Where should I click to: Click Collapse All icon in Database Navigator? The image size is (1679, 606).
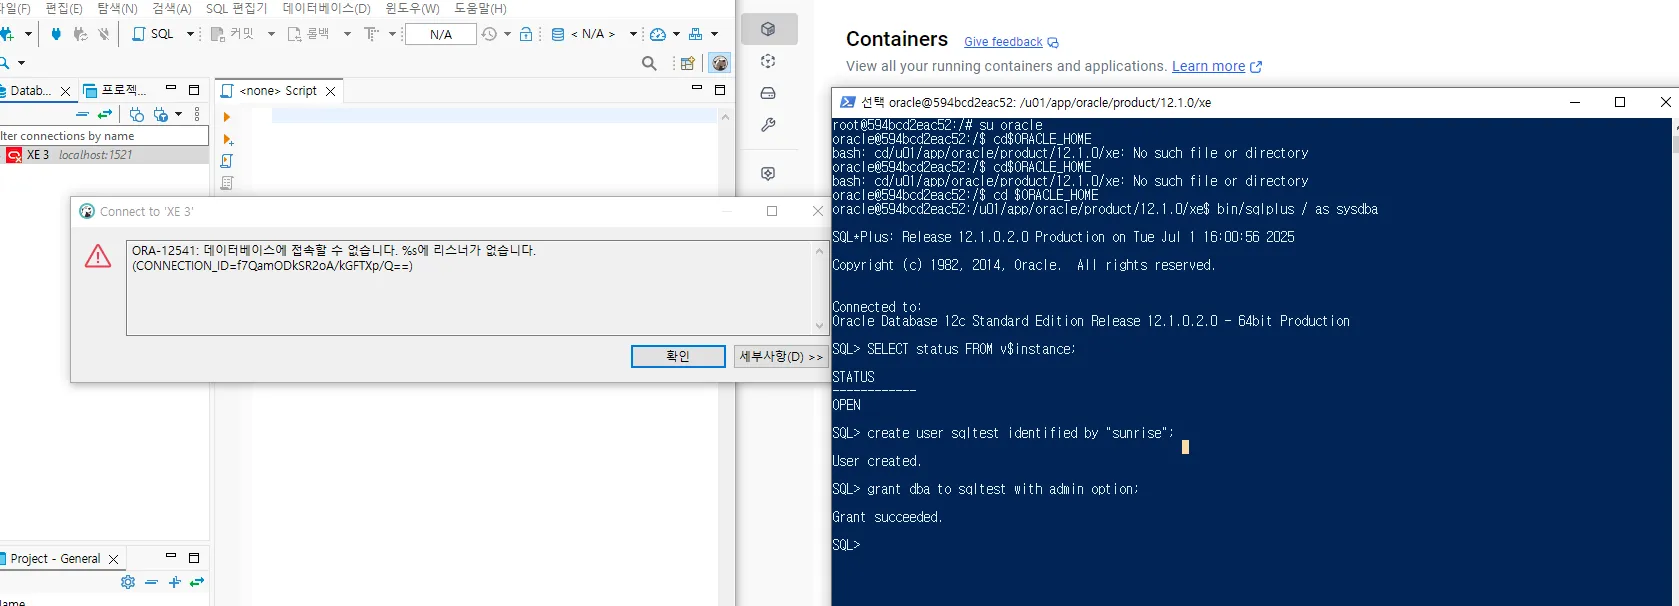pyautogui.click(x=83, y=114)
